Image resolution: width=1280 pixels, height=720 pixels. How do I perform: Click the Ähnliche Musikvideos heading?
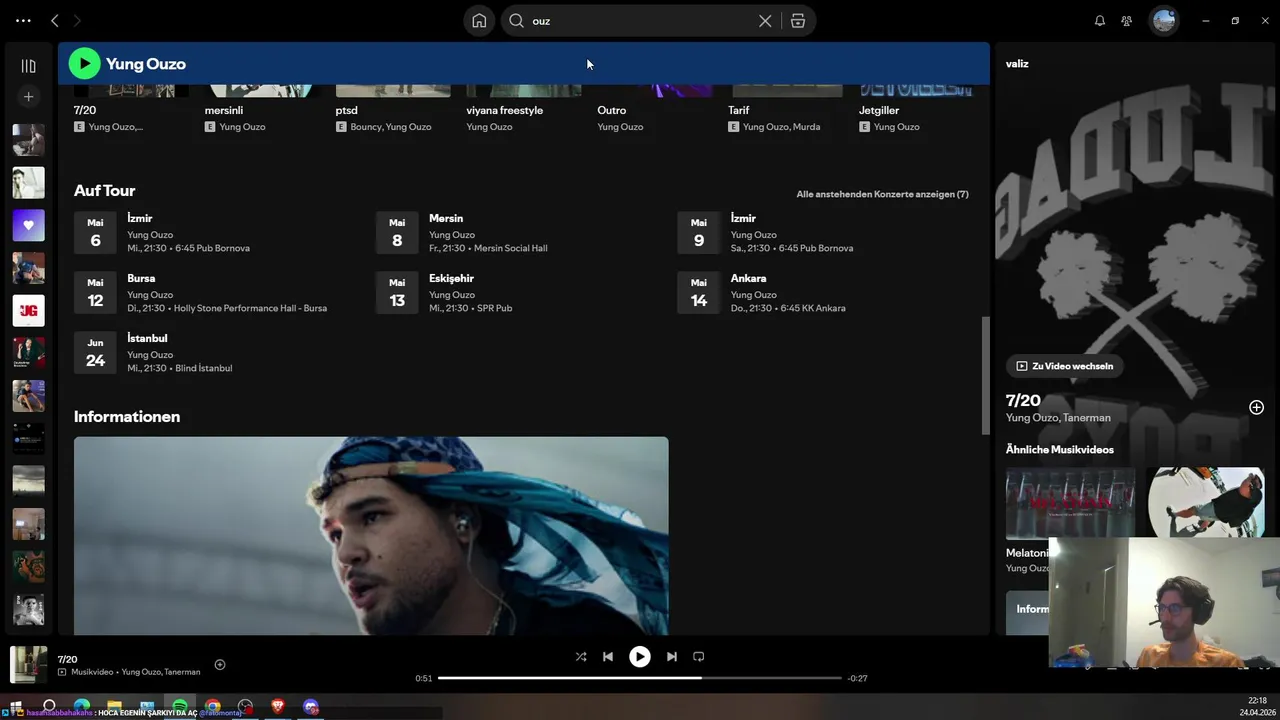pos(1060,450)
